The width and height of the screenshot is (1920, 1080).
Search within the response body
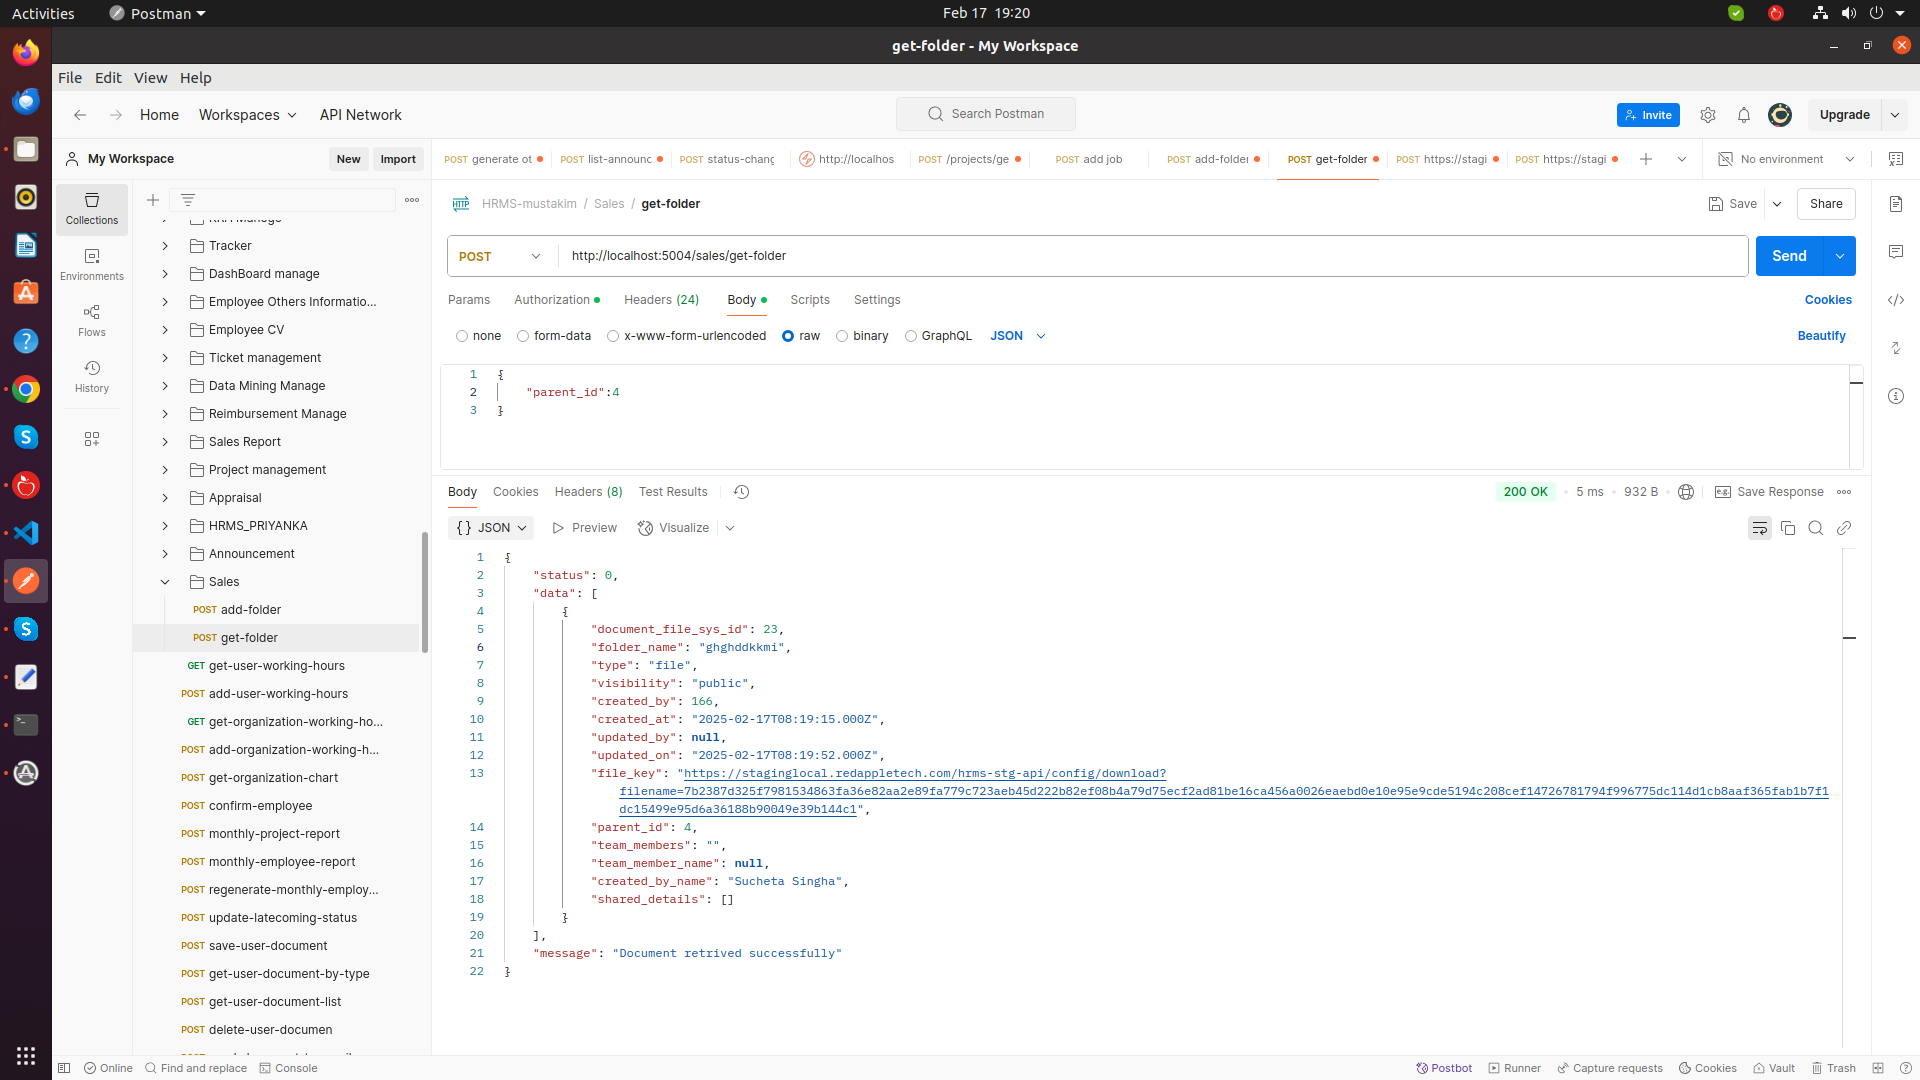1816,528
